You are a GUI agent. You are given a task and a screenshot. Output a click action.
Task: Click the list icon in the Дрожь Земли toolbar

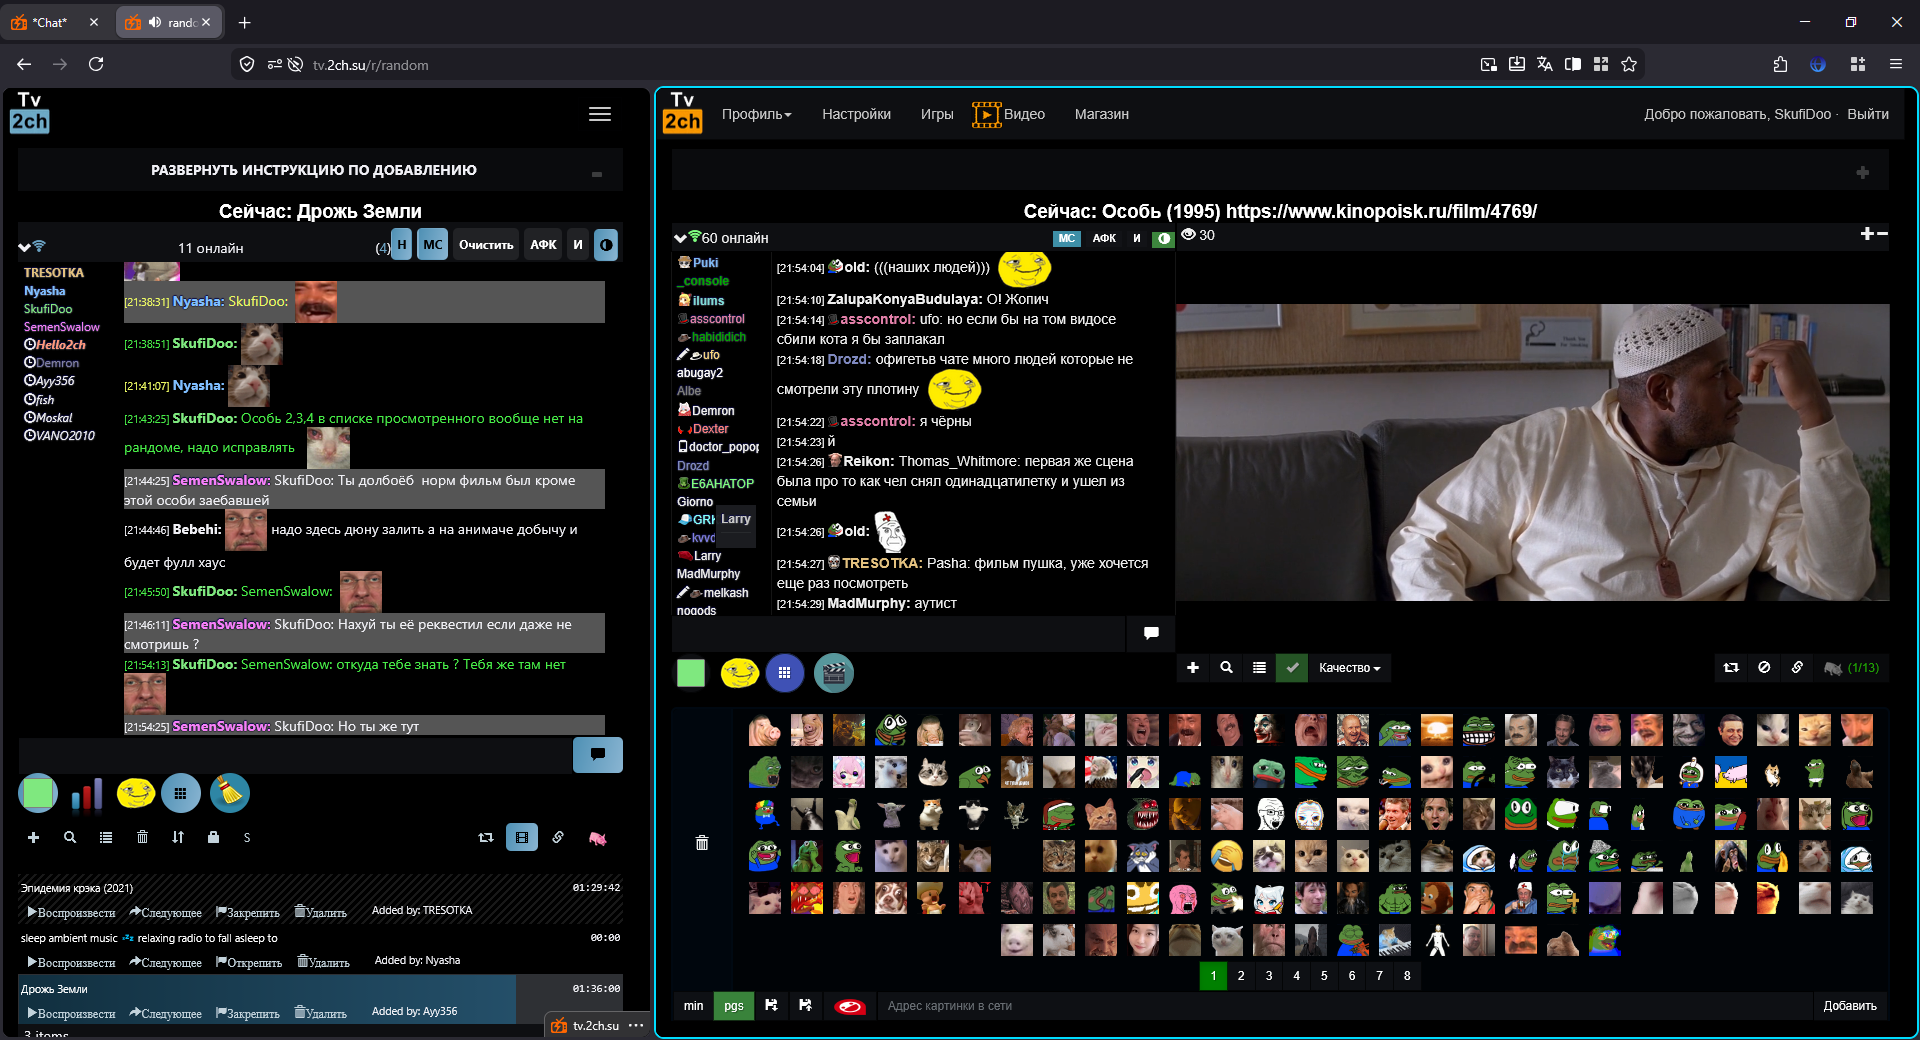tap(106, 837)
